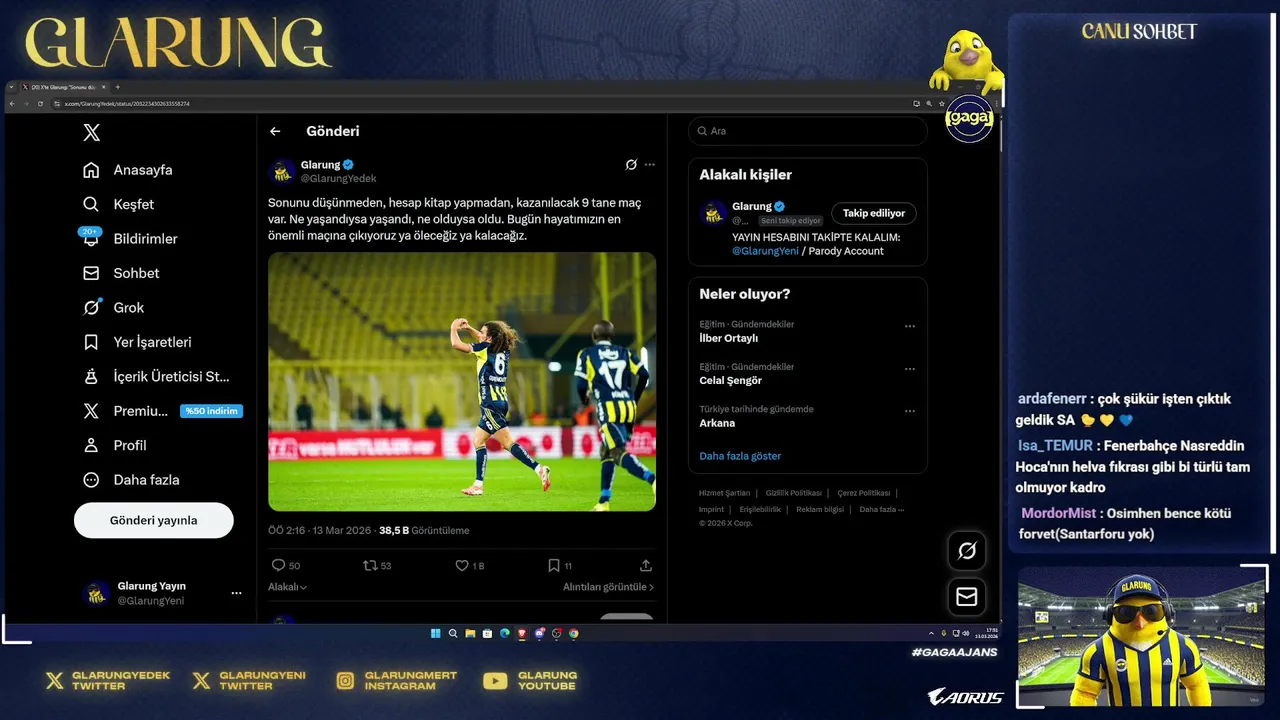This screenshot has width=1280, height=720.
Task: Click the X logo in the sidebar
Action: click(91, 133)
